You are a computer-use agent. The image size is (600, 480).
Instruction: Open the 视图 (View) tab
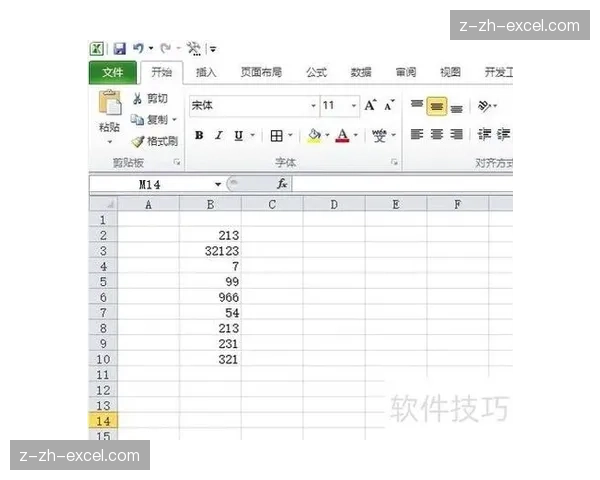(x=450, y=72)
